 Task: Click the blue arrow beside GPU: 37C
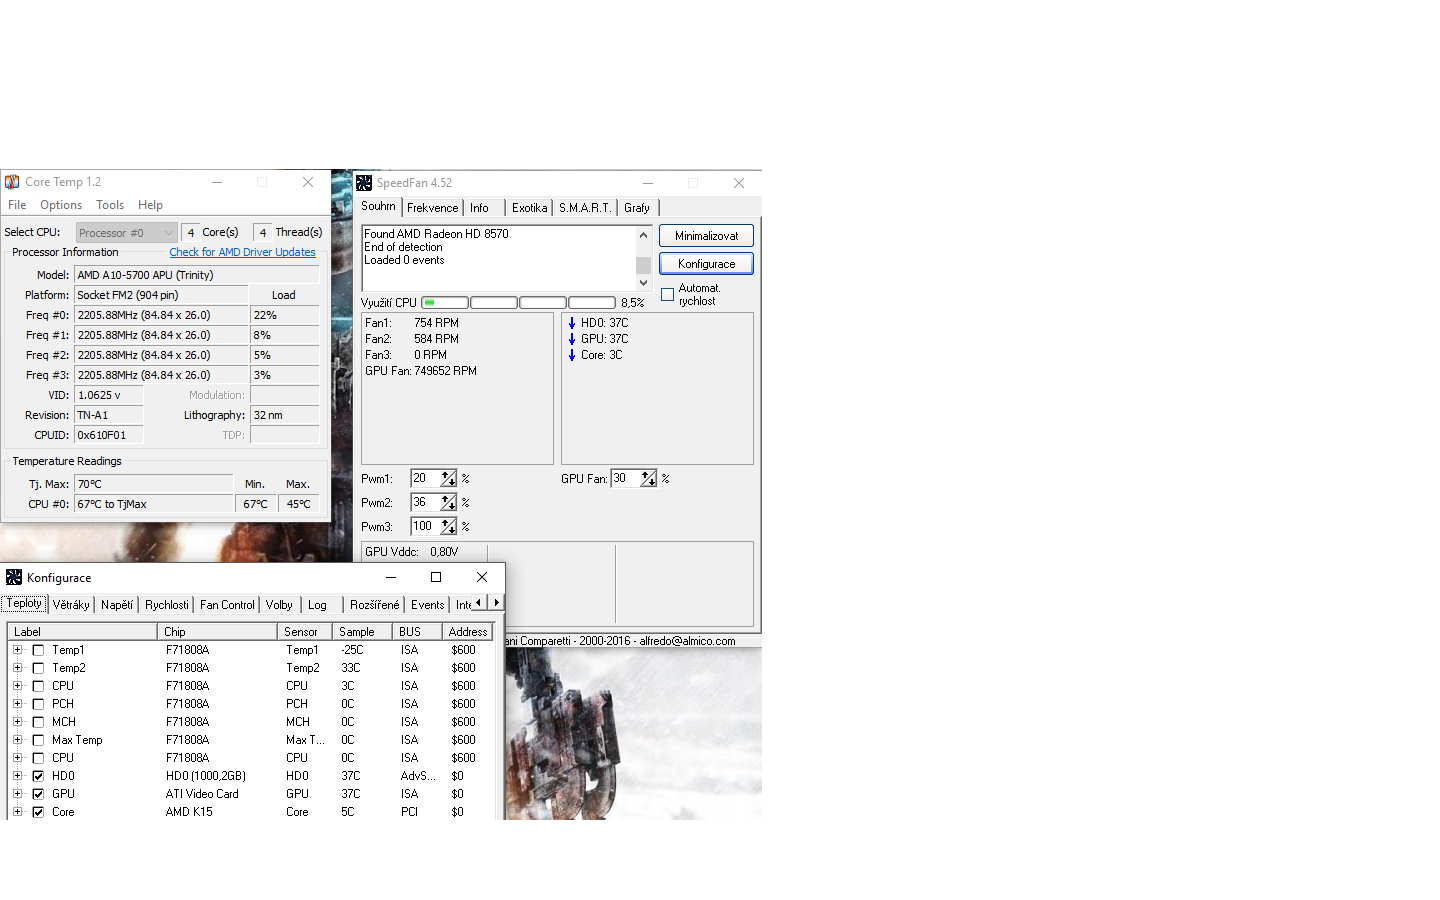[572, 339]
